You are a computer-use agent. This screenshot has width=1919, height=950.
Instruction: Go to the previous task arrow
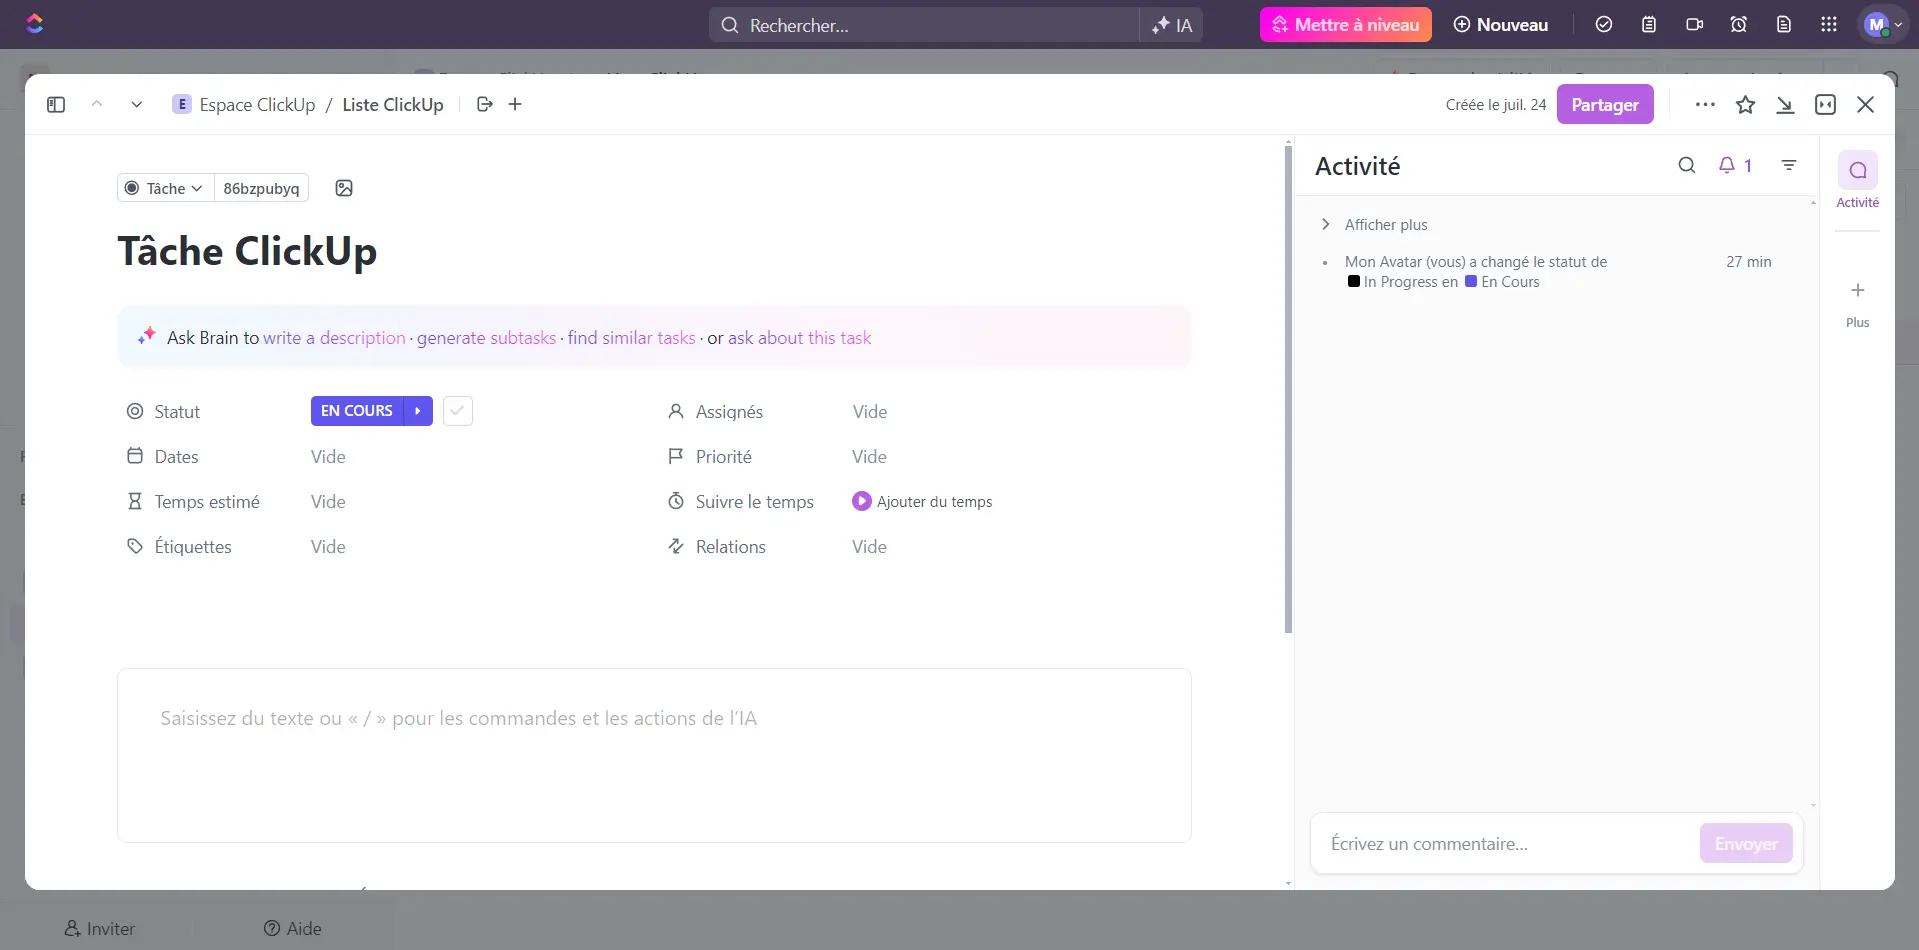click(97, 105)
